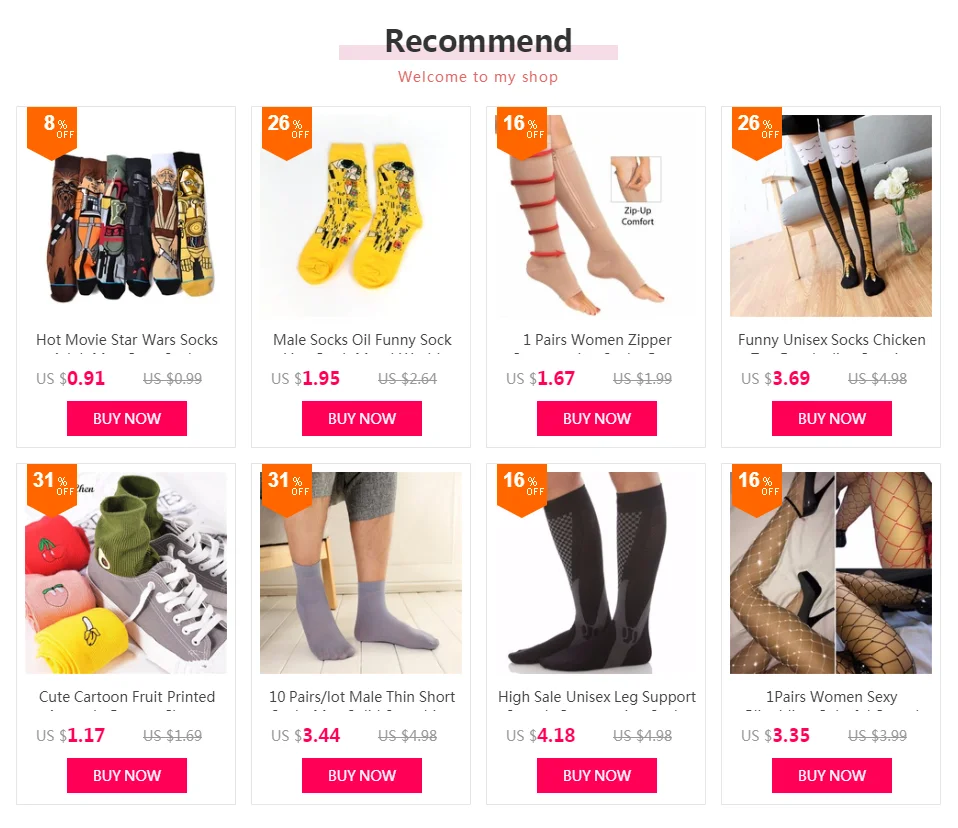This screenshot has width=958, height=828.
Task: Open the Cute Cartoon Fruit Printed title link
Action: [x=127, y=697]
